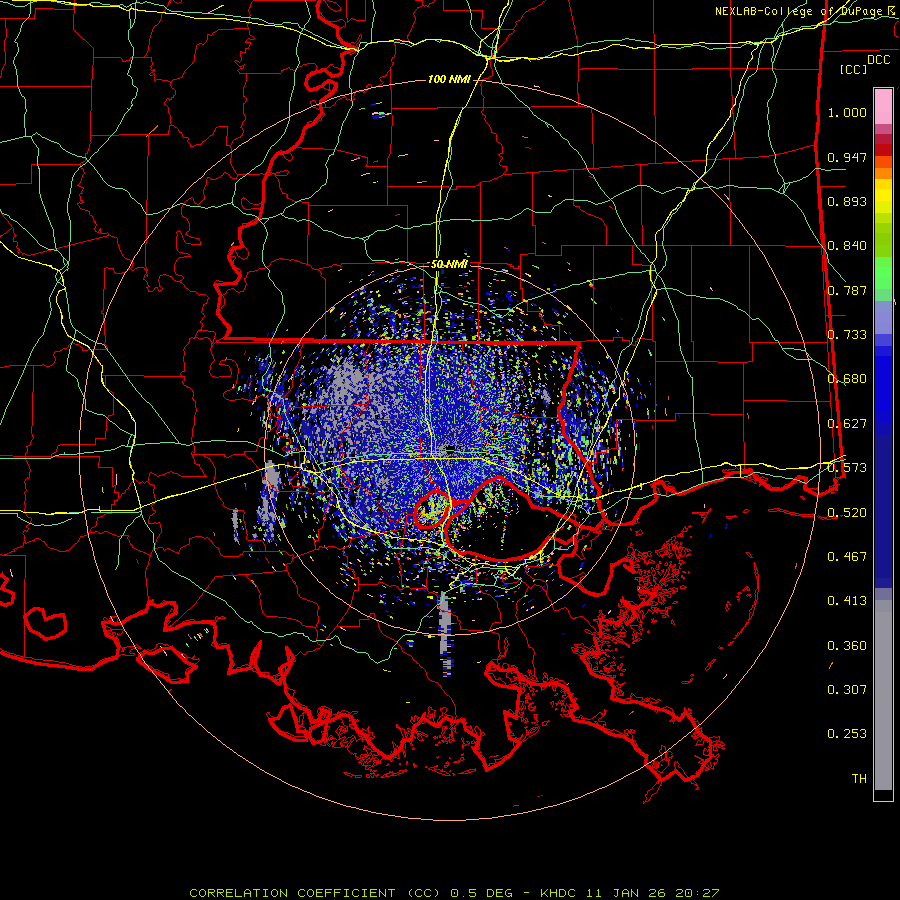Click the "20:27" timestamp in footer
Screen dimensions: 900x900
(x=697, y=893)
